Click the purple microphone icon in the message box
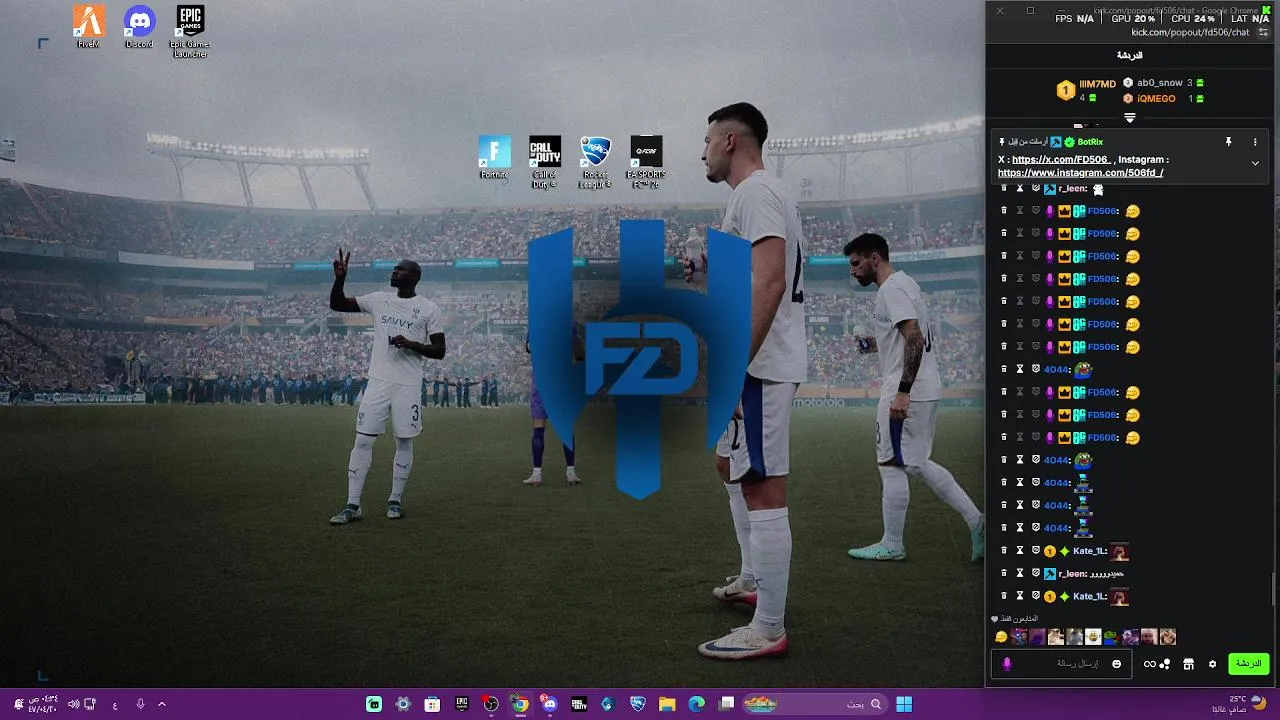 point(1007,664)
